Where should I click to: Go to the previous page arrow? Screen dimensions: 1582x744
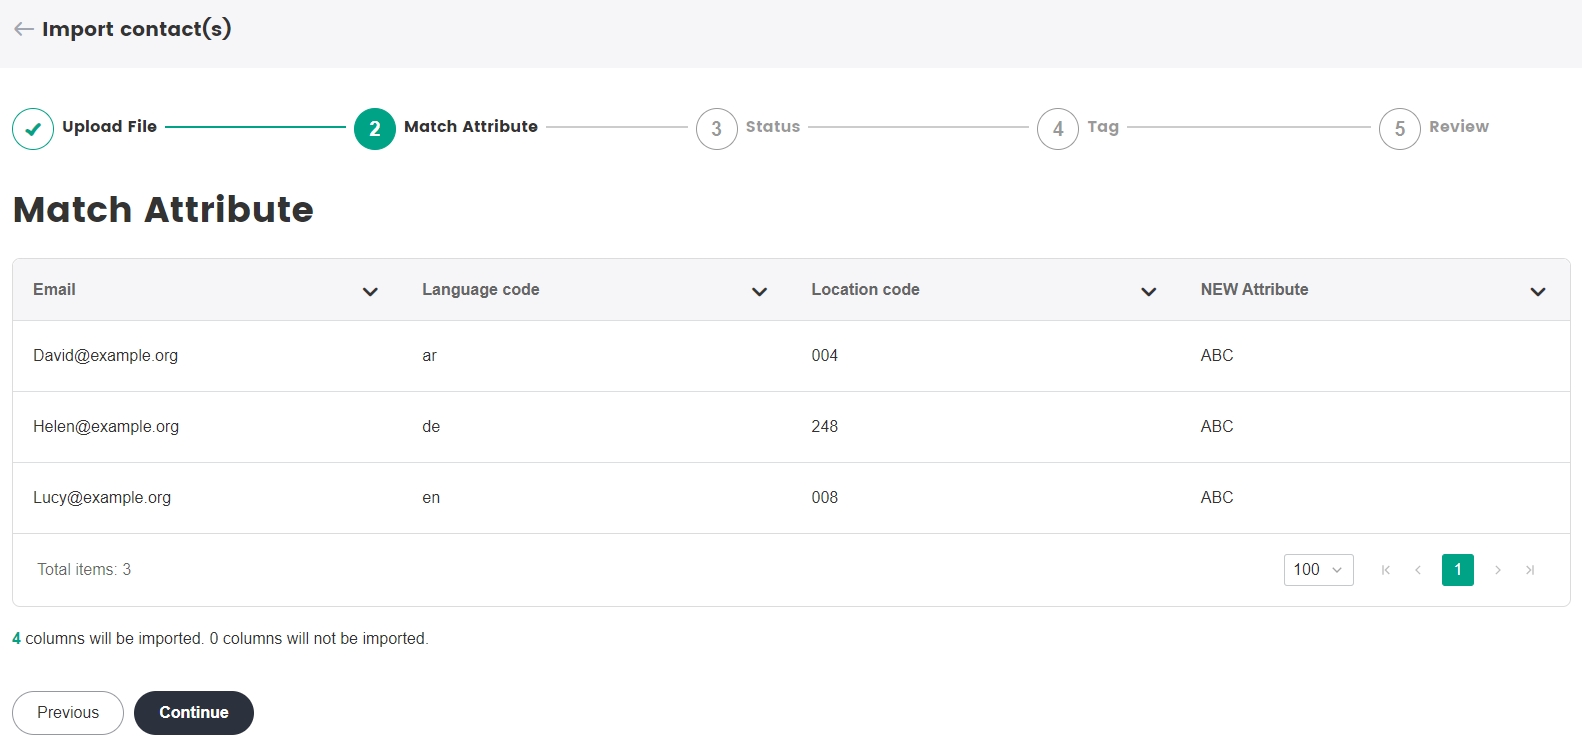pos(1418,570)
